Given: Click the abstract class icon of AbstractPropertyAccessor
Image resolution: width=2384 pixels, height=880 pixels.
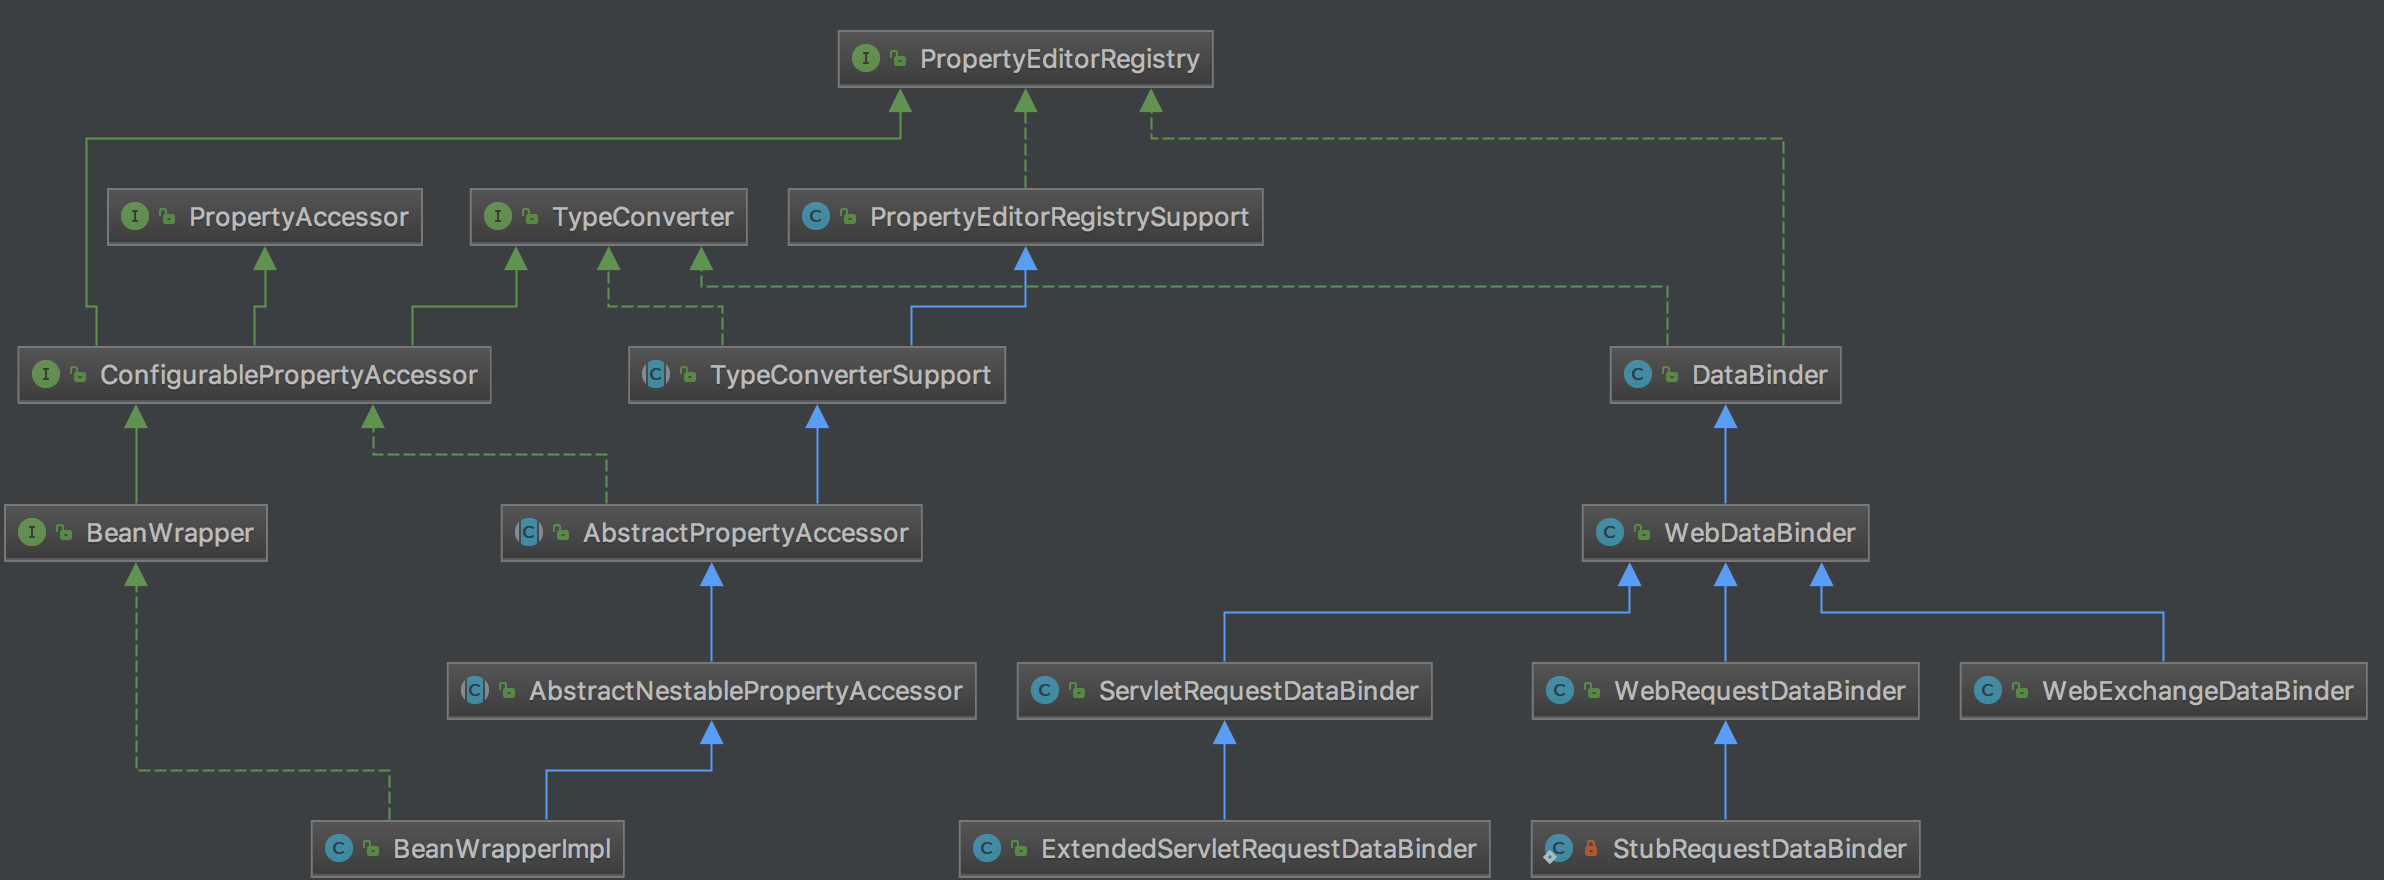Looking at the screenshot, I should coord(529,532).
